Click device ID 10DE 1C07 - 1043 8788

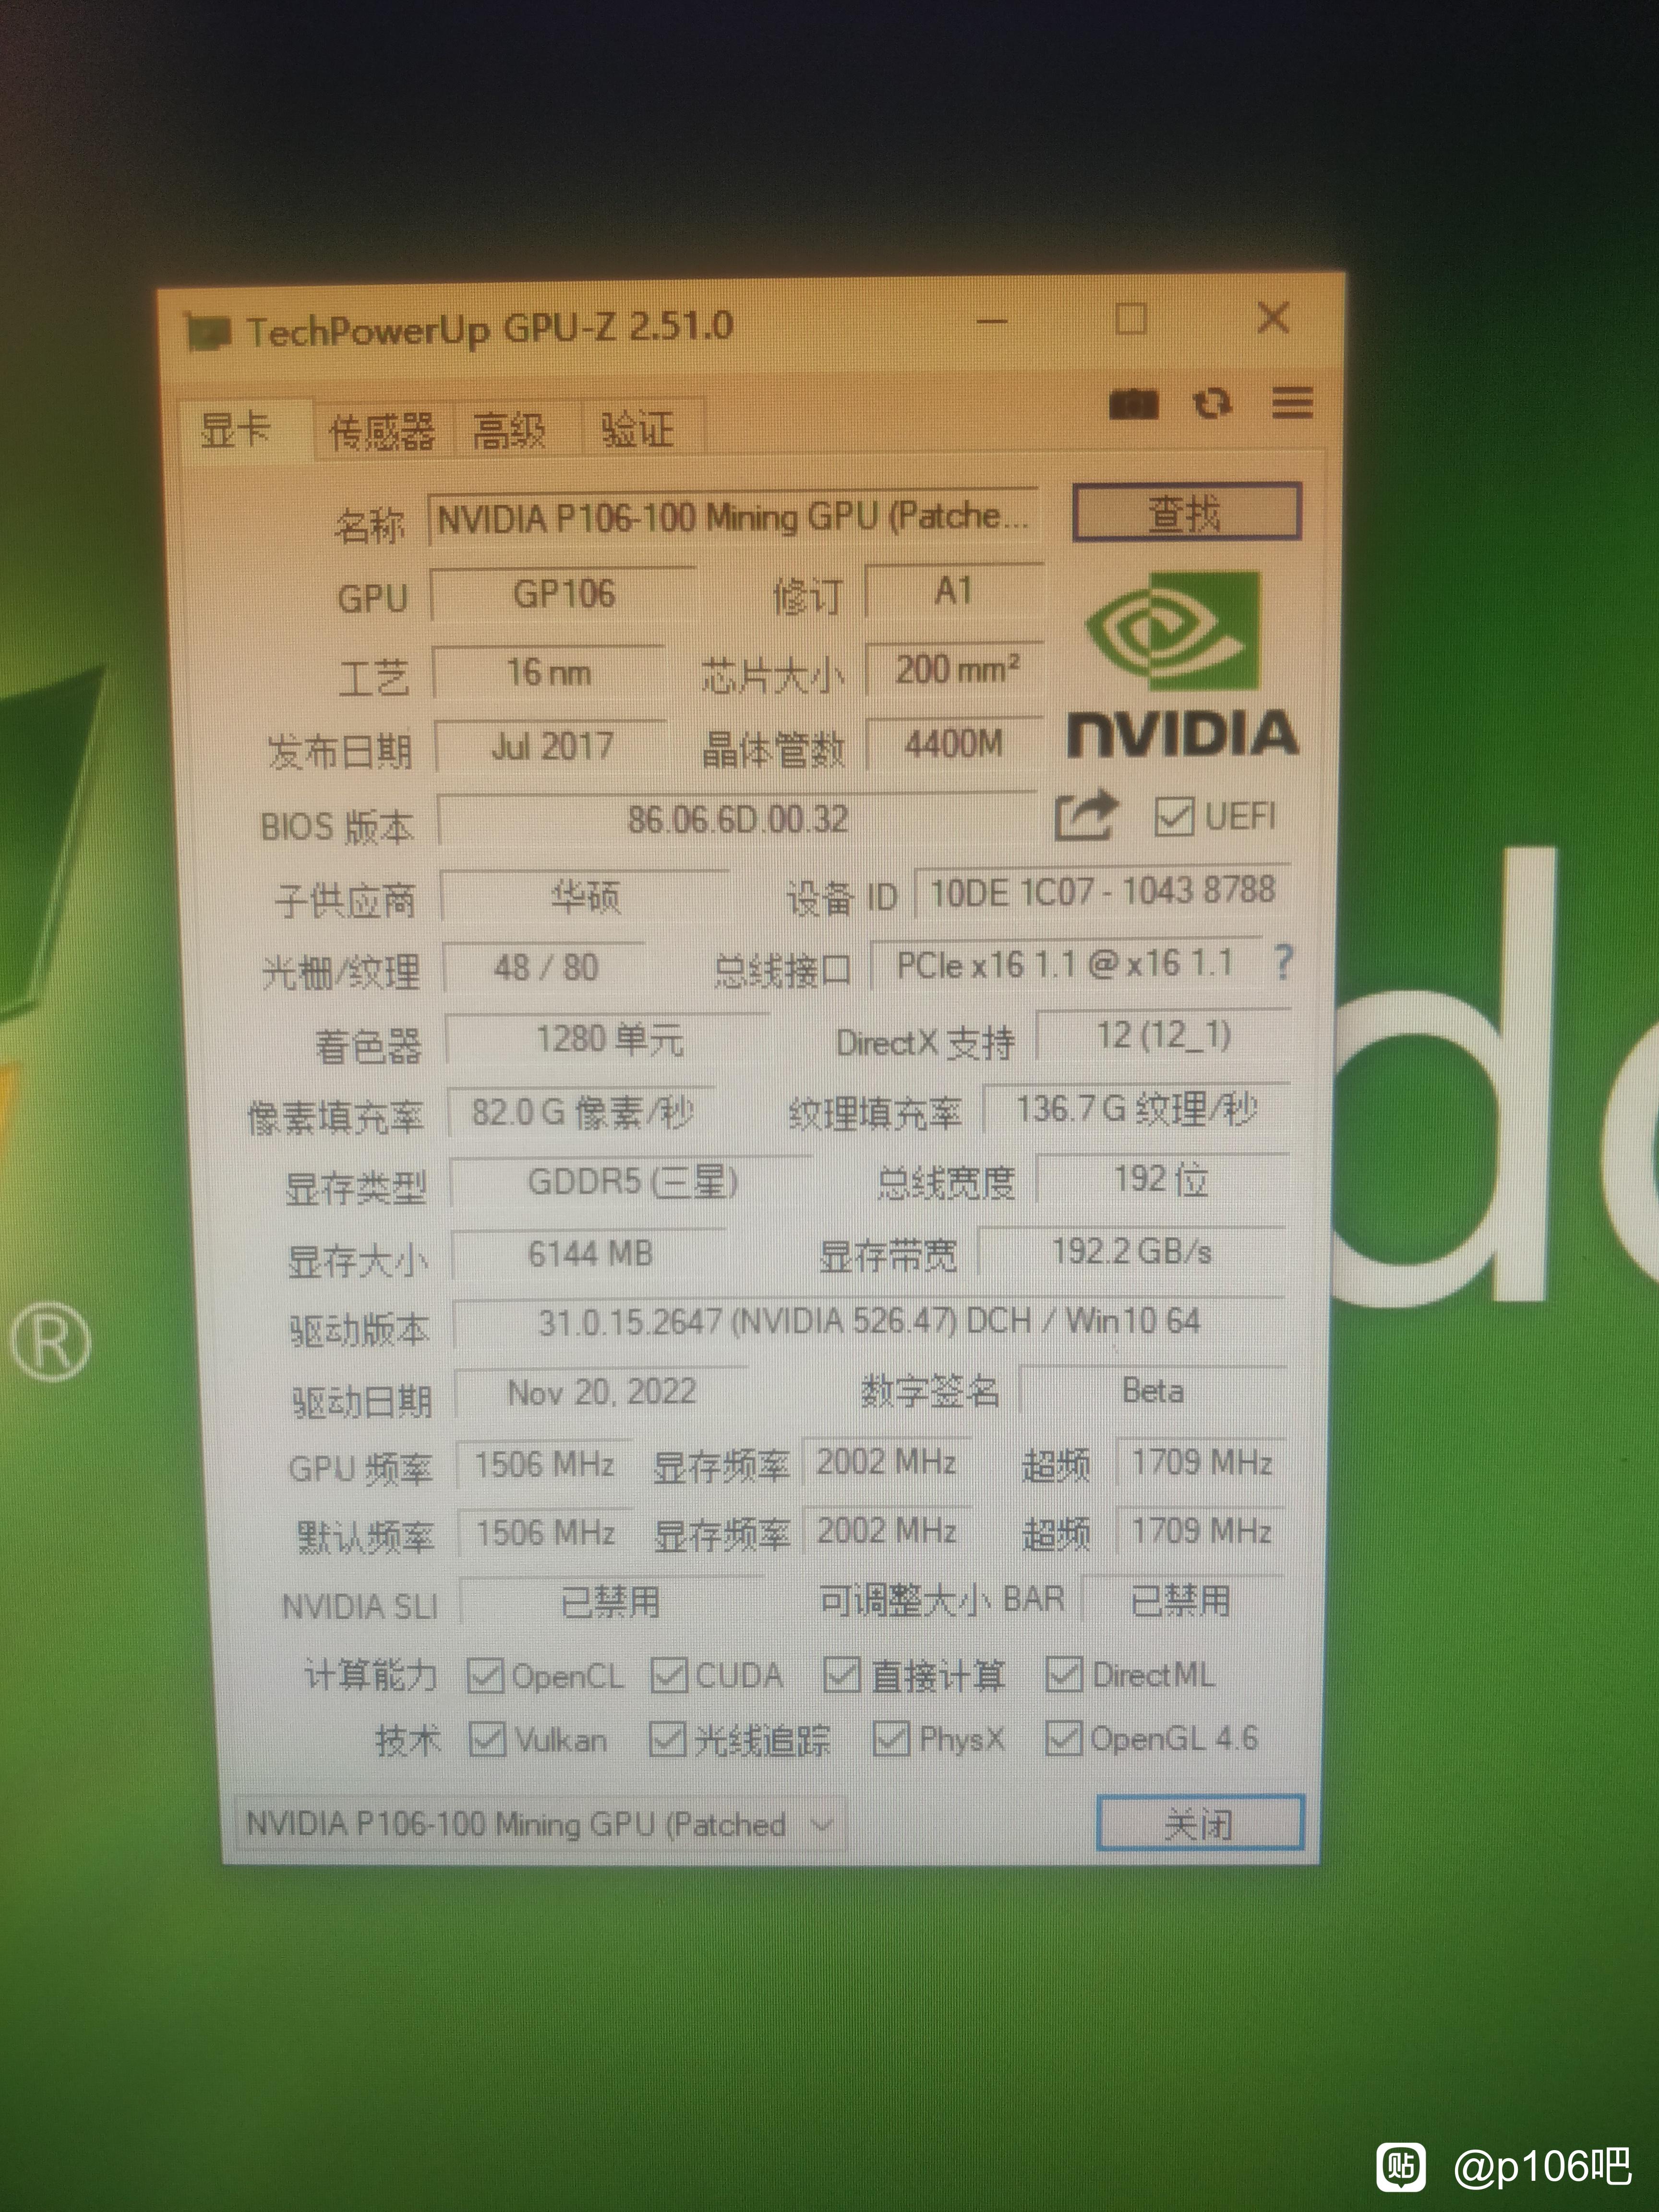tap(1103, 890)
